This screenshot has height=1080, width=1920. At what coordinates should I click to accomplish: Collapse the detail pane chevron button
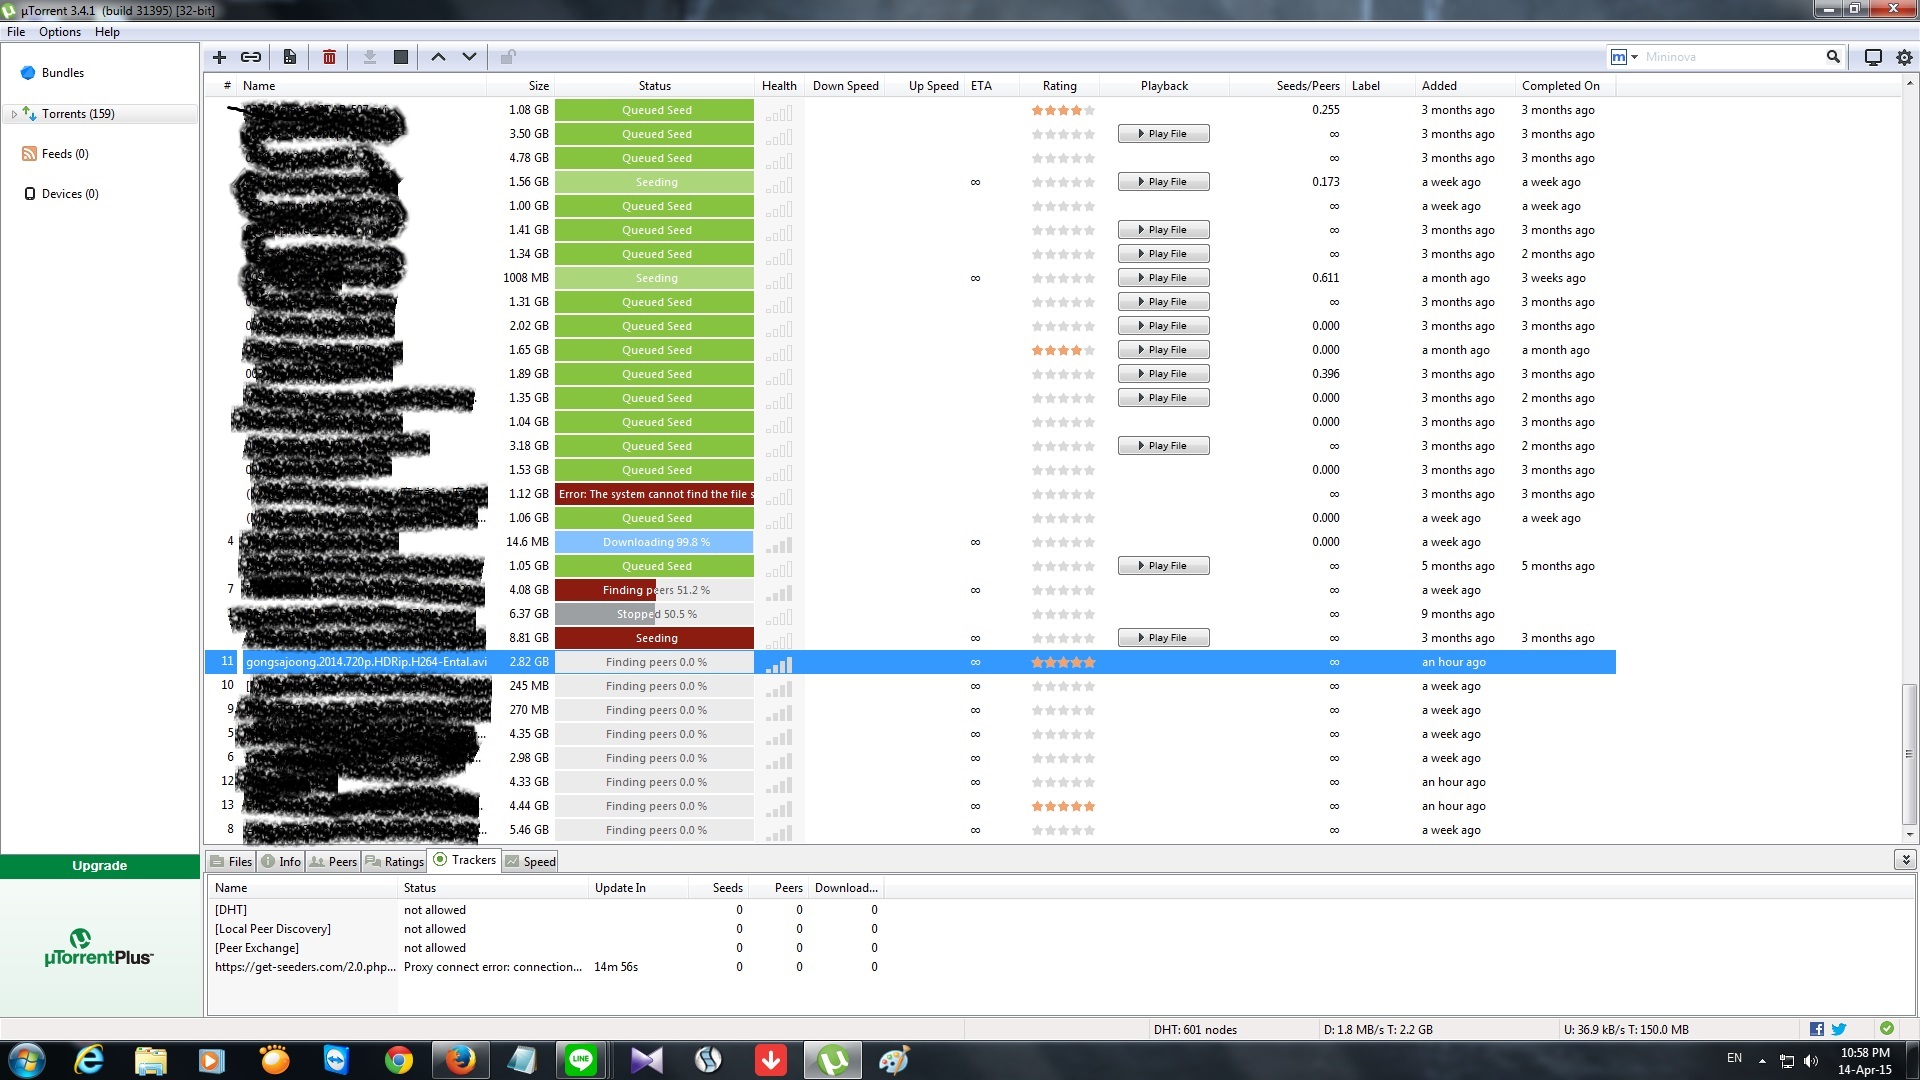click(1905, 859)
